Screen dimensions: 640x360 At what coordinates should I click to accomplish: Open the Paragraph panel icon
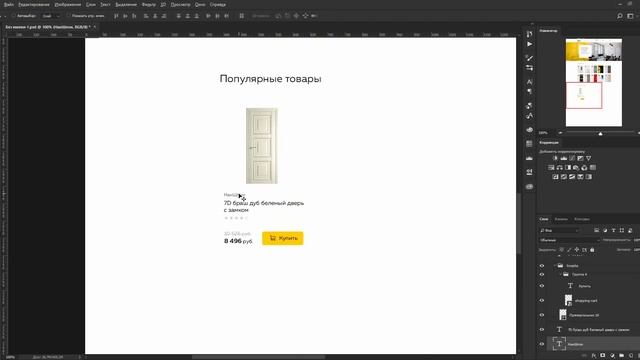529,91
